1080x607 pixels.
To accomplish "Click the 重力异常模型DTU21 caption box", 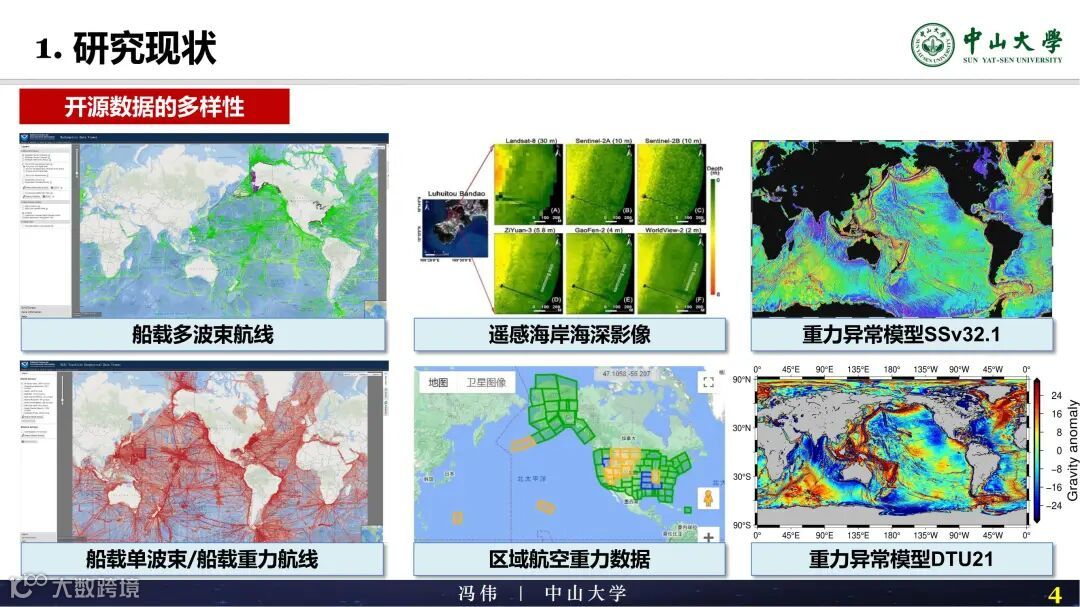I will point(902,559).
